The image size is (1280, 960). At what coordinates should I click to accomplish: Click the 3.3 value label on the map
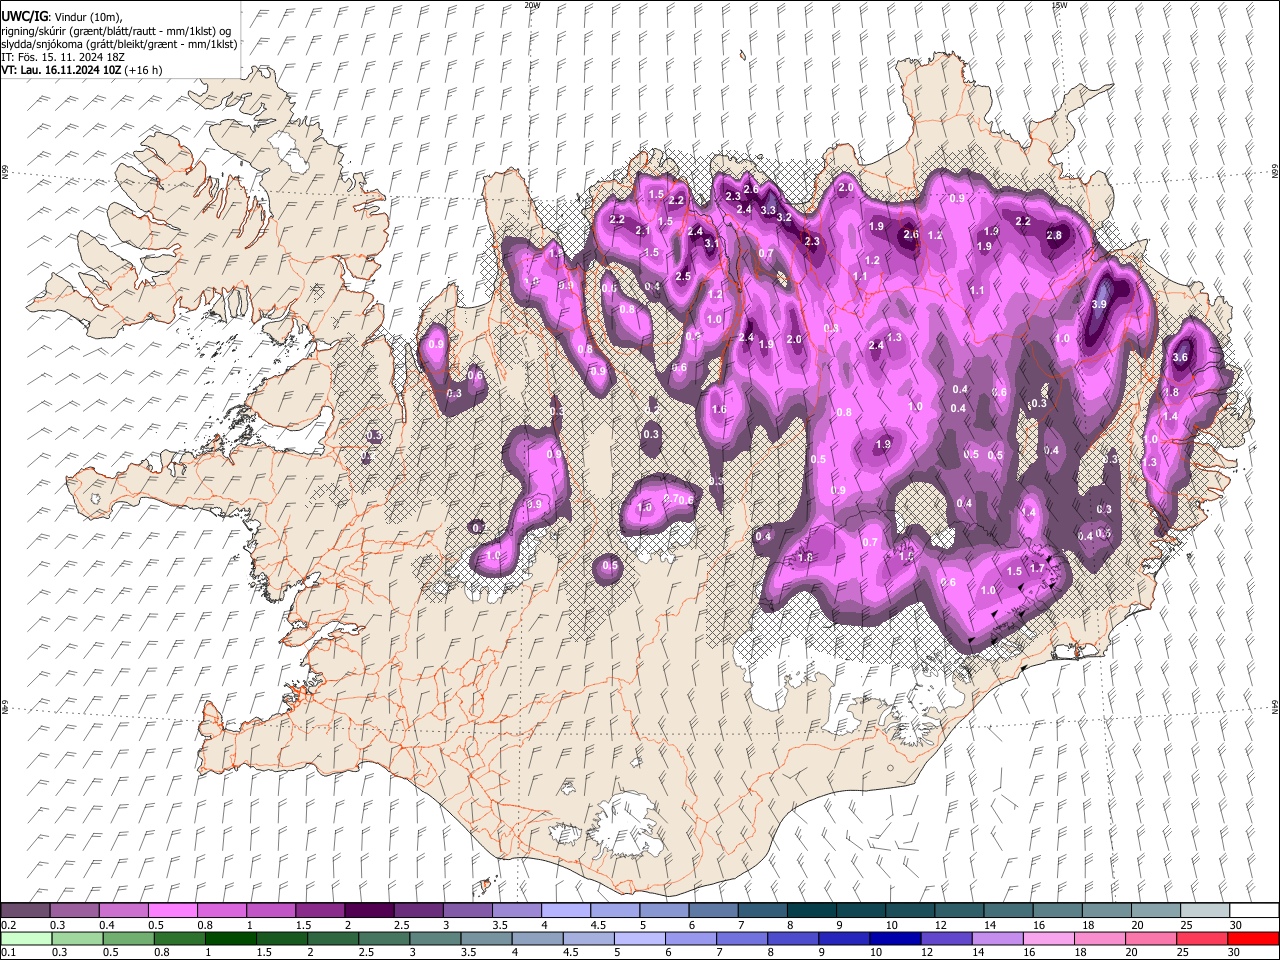tap(768, 210)
